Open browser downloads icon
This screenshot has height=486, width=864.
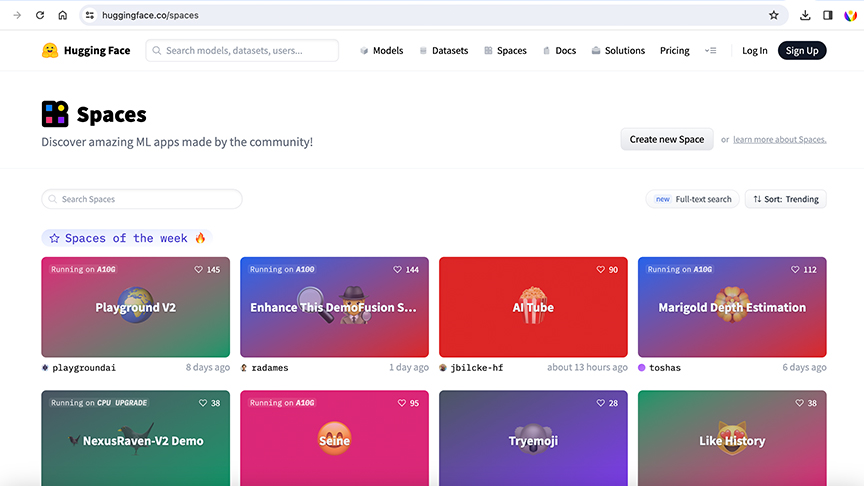[x=805, y=15]
